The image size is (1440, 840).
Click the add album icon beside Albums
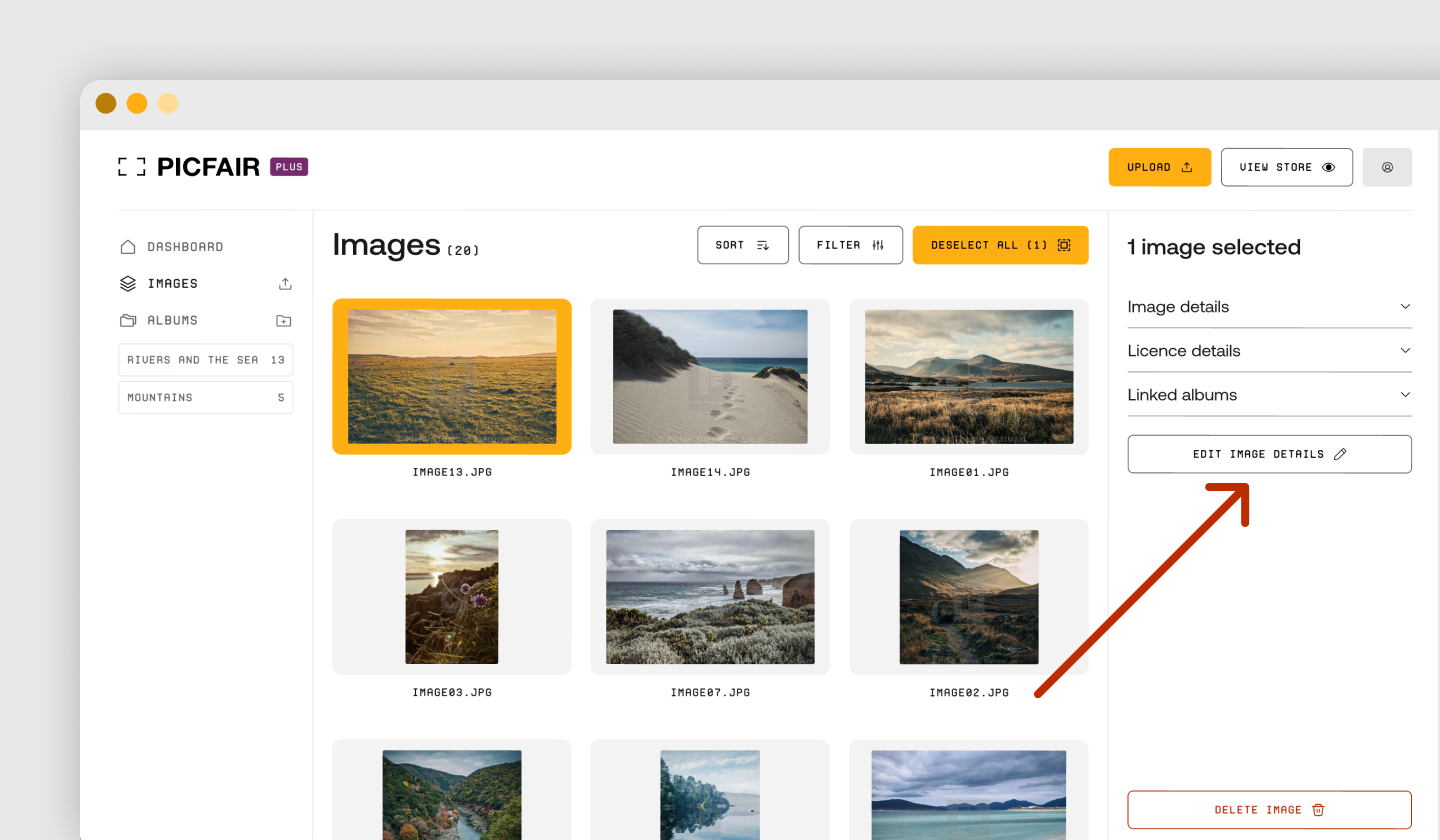pyautogui.click(x=284, y=321)
